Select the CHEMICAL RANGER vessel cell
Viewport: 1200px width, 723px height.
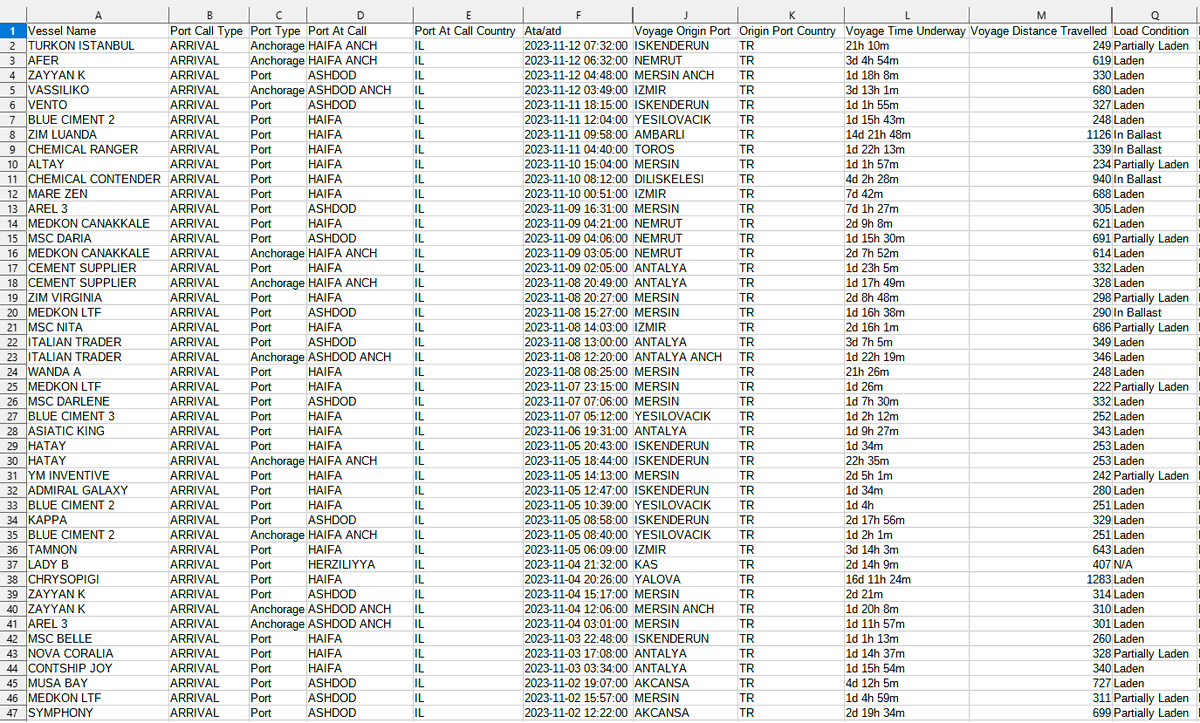pyautogui.click(x=97, y=150)
